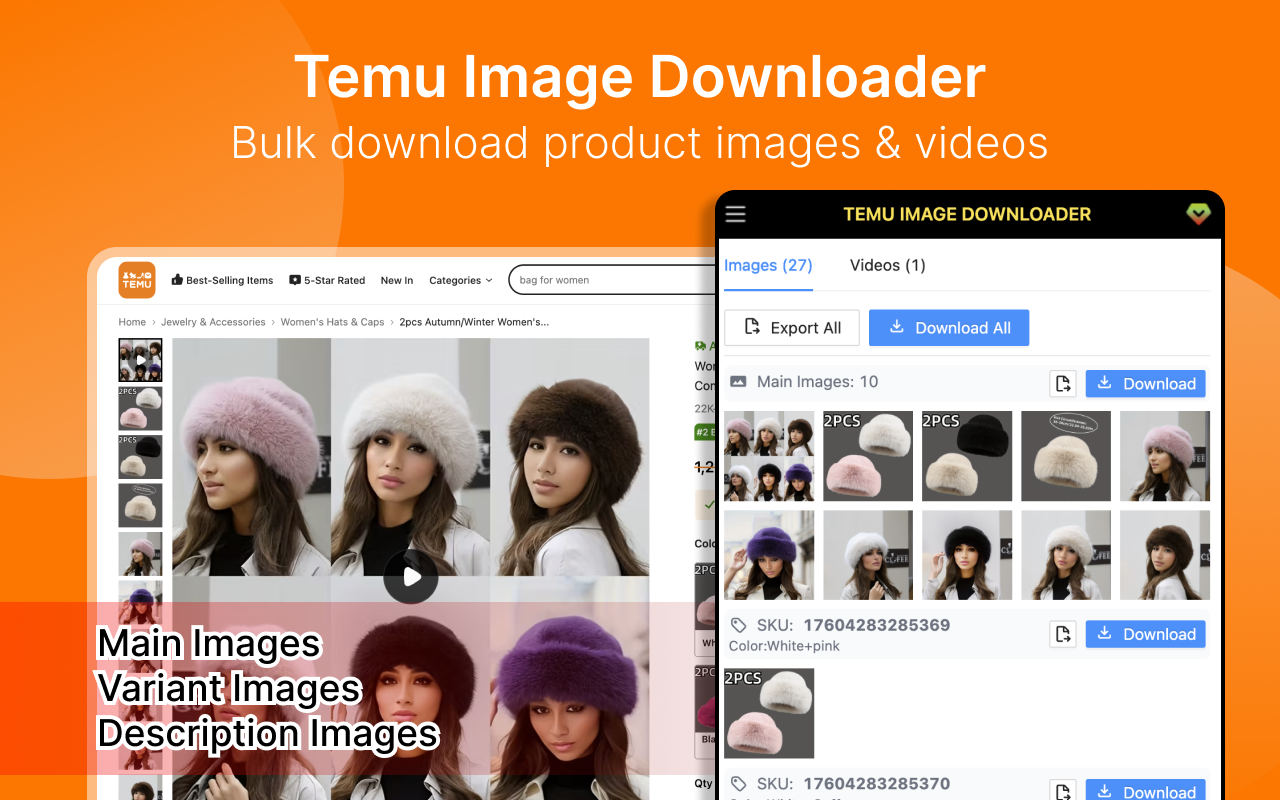Download the Main Images group
Screen dimensions: 1280x800
tap(1146, 383)
